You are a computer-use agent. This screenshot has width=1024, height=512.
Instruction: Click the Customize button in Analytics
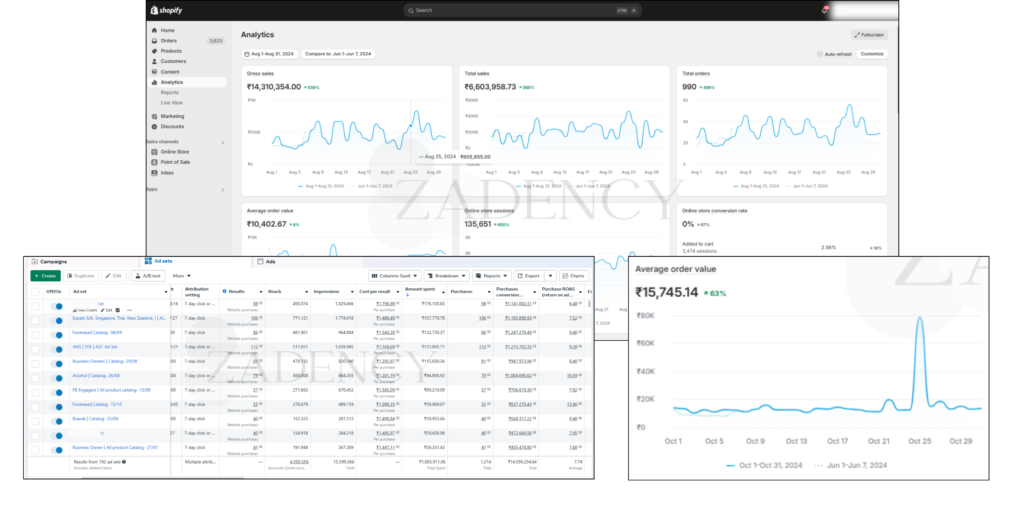872,54
